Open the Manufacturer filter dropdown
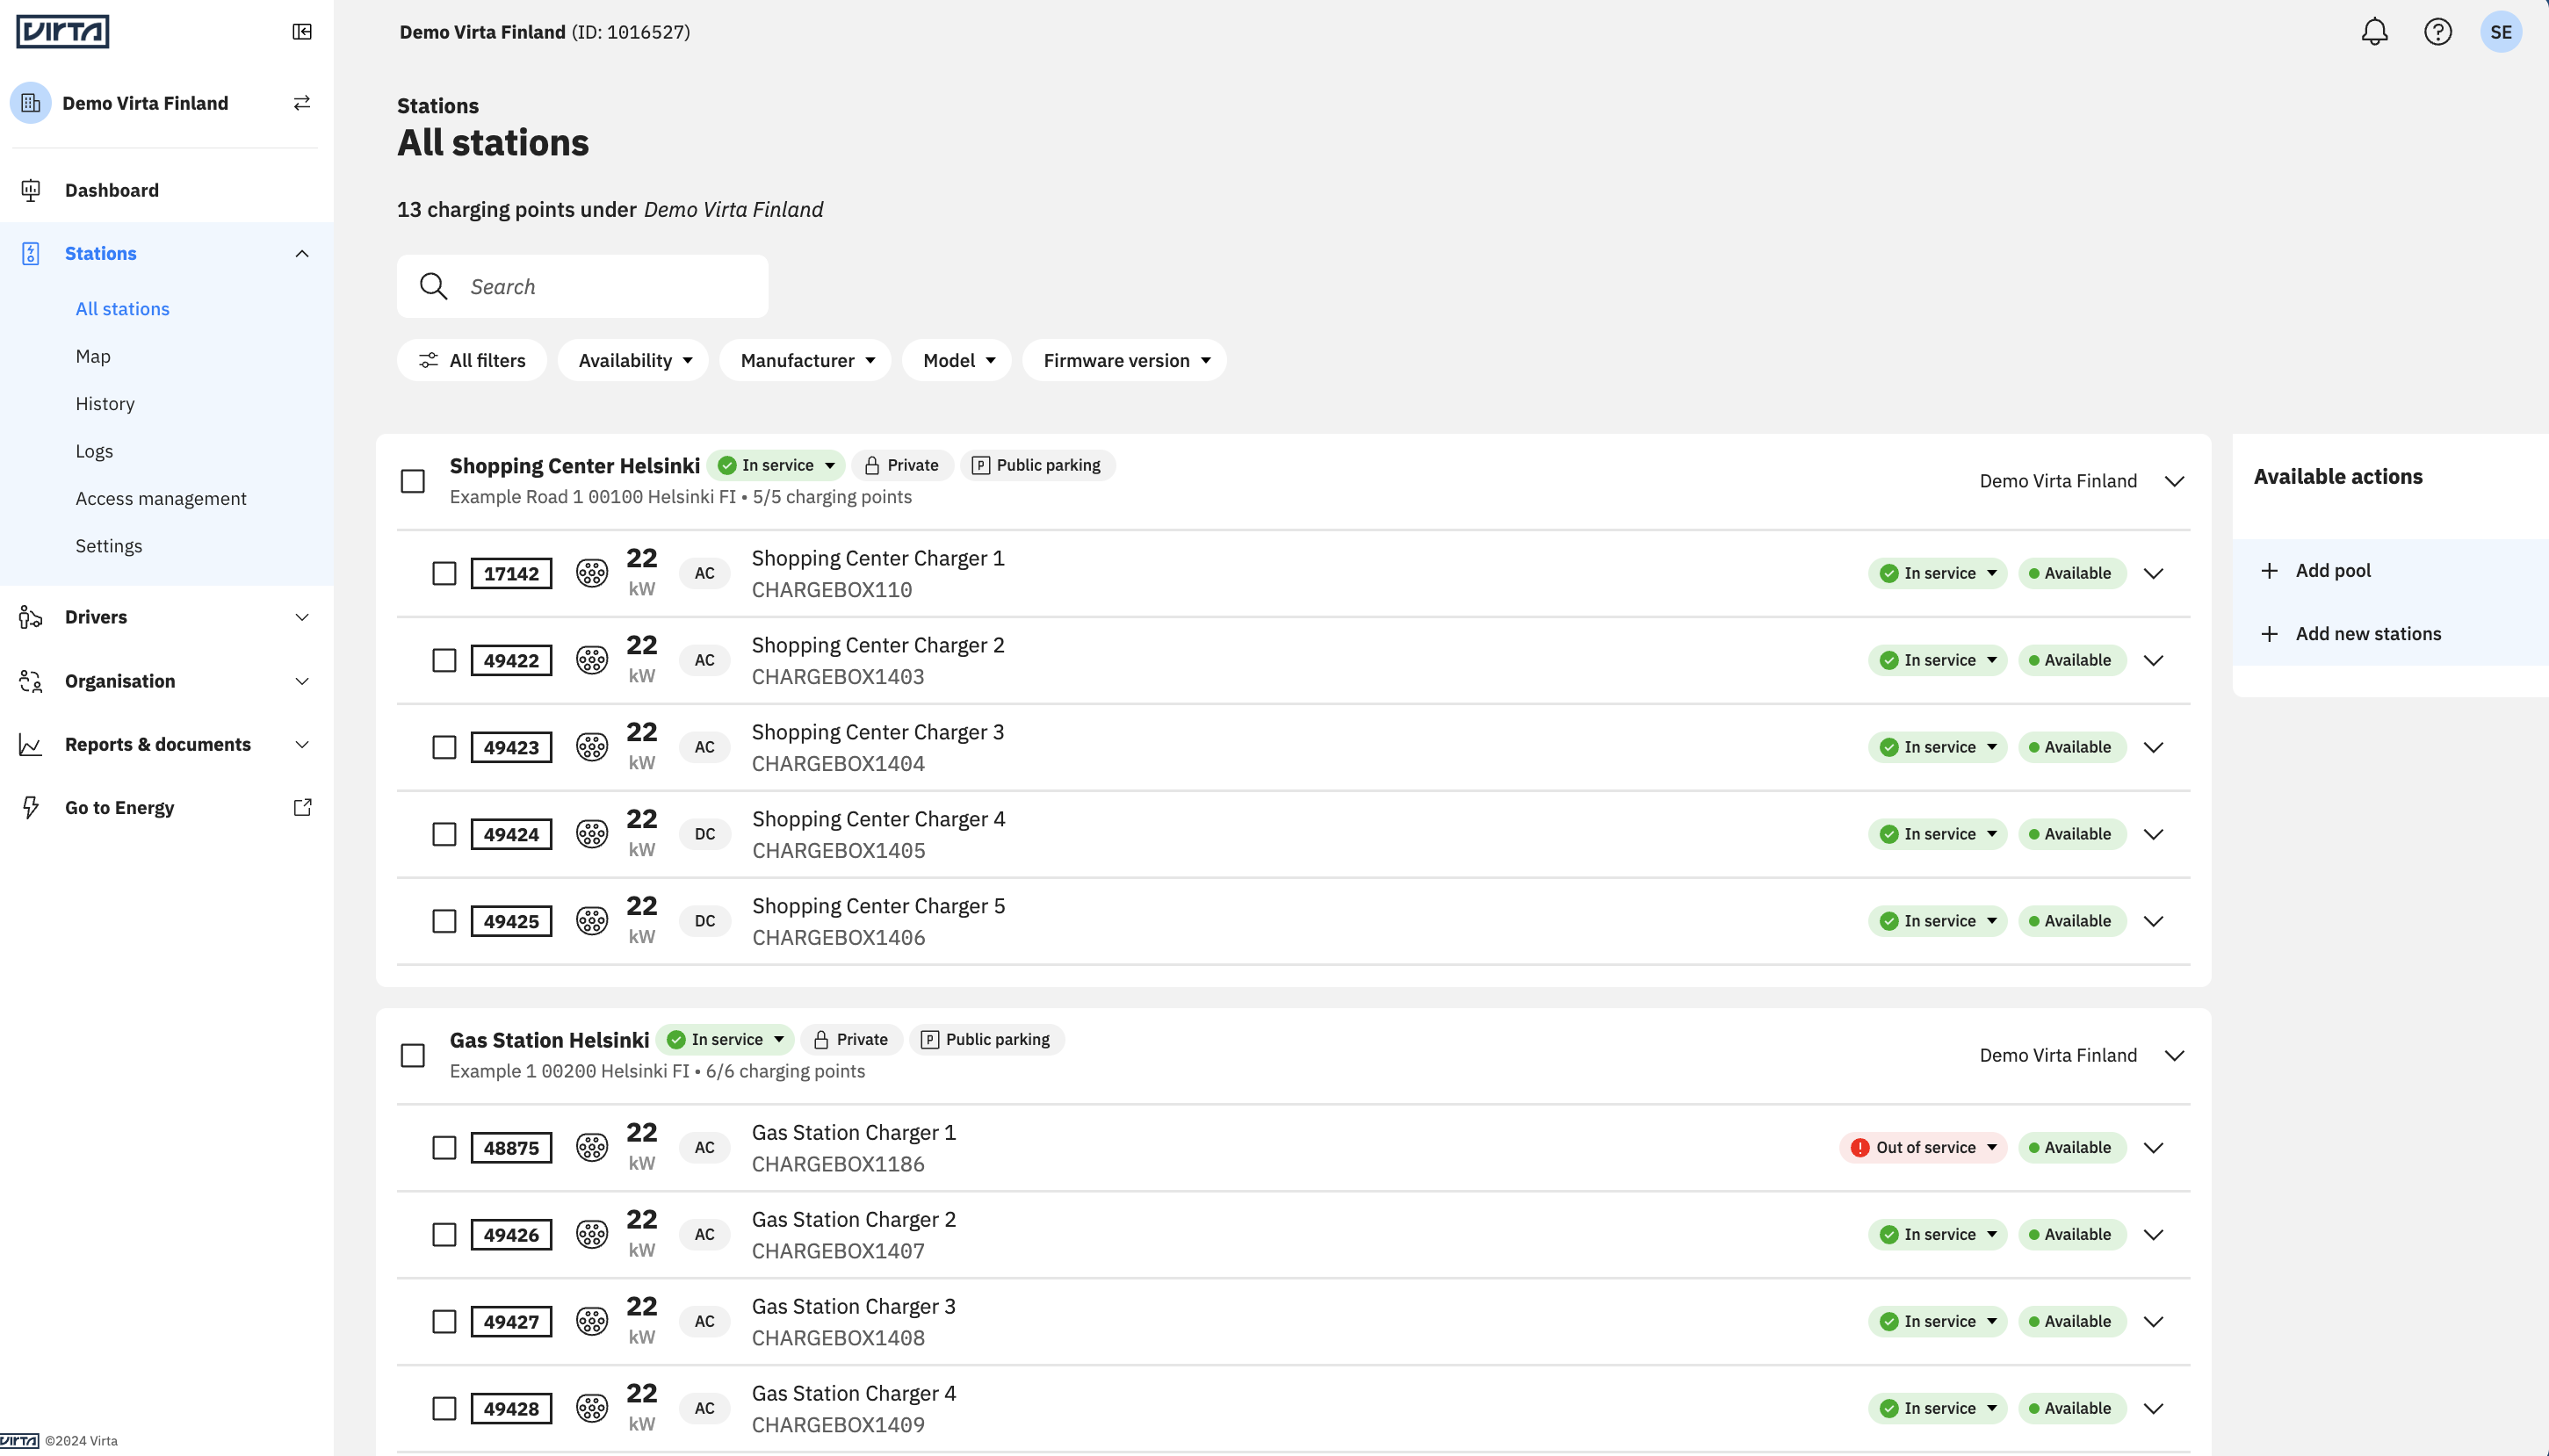Image resolution: width=2549 pixels, height=1456 pixels. [806, 361]
